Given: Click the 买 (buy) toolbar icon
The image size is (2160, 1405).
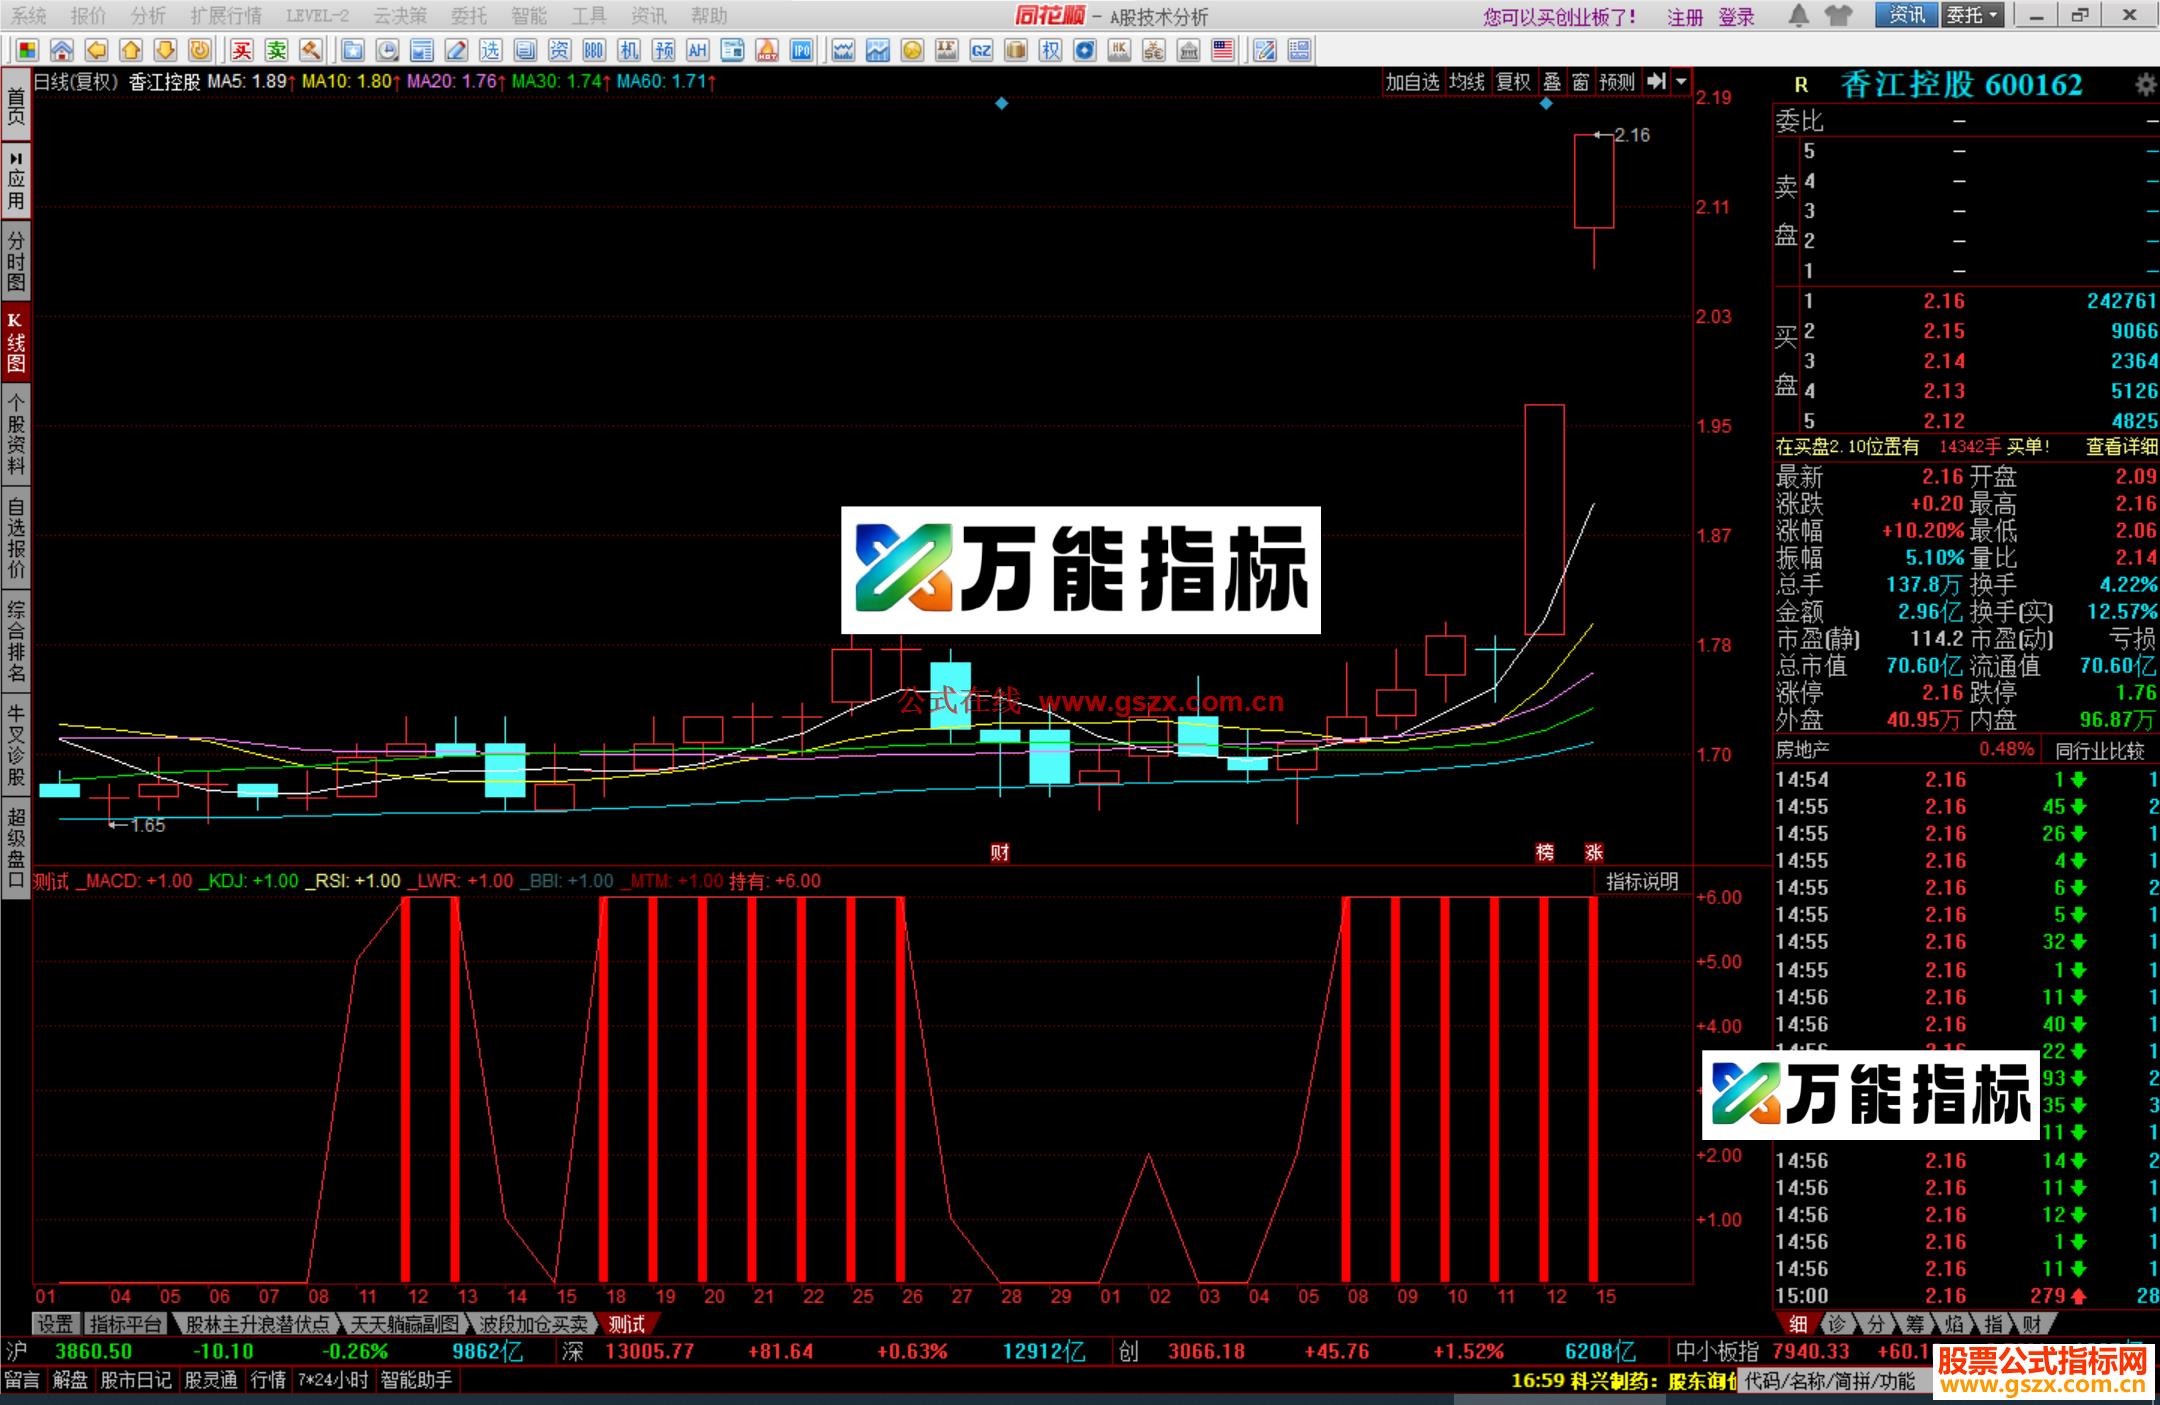Looking at the screenshot, I should 244,47.
